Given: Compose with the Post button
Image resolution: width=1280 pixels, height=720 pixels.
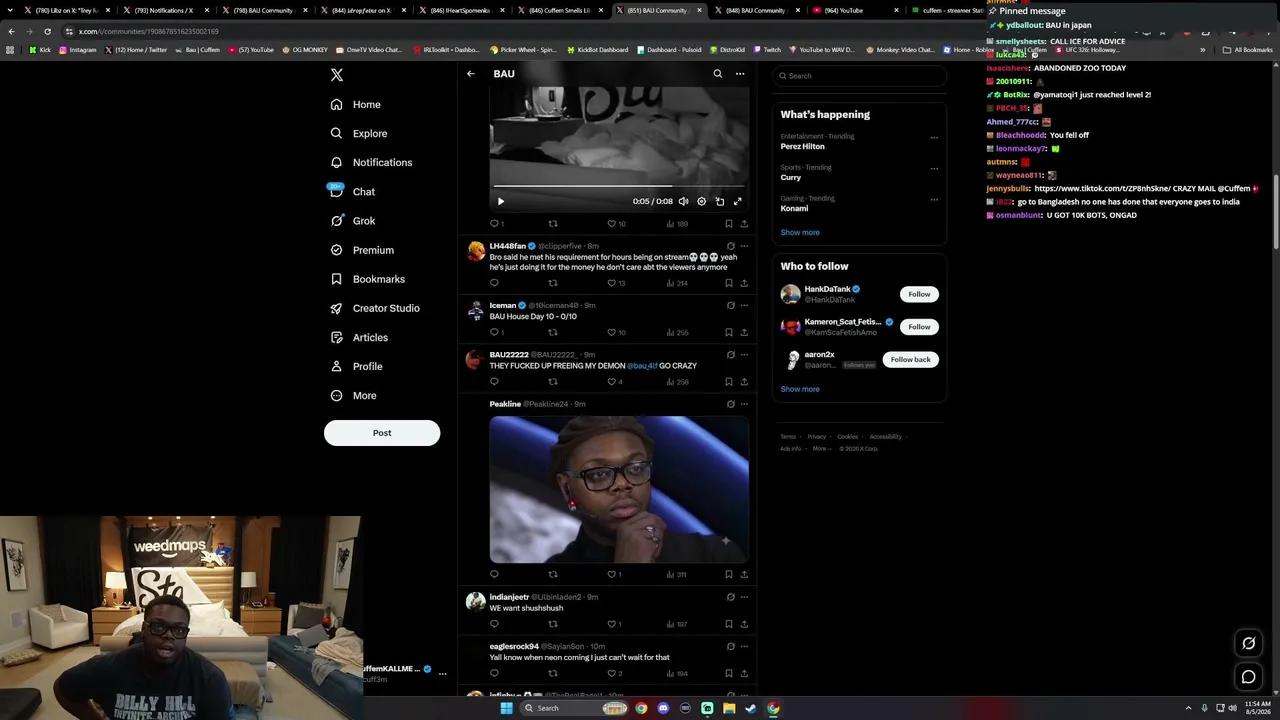Looking at the screenshot, I should click(x=382, y=433).
